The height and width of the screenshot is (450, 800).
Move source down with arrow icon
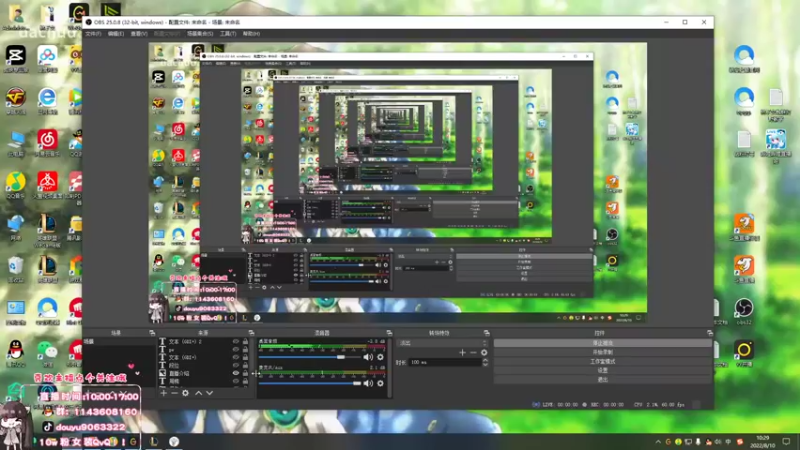point(209,393)
